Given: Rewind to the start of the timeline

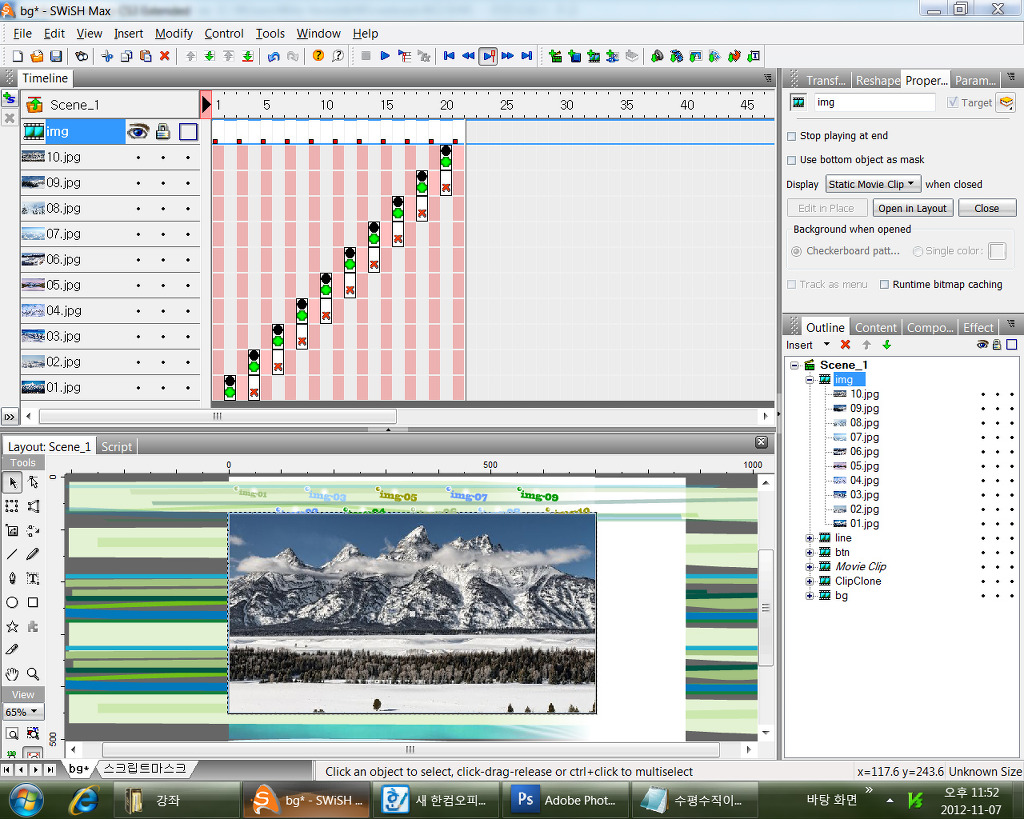Looking at the screenshot, I should coord(449,56).
